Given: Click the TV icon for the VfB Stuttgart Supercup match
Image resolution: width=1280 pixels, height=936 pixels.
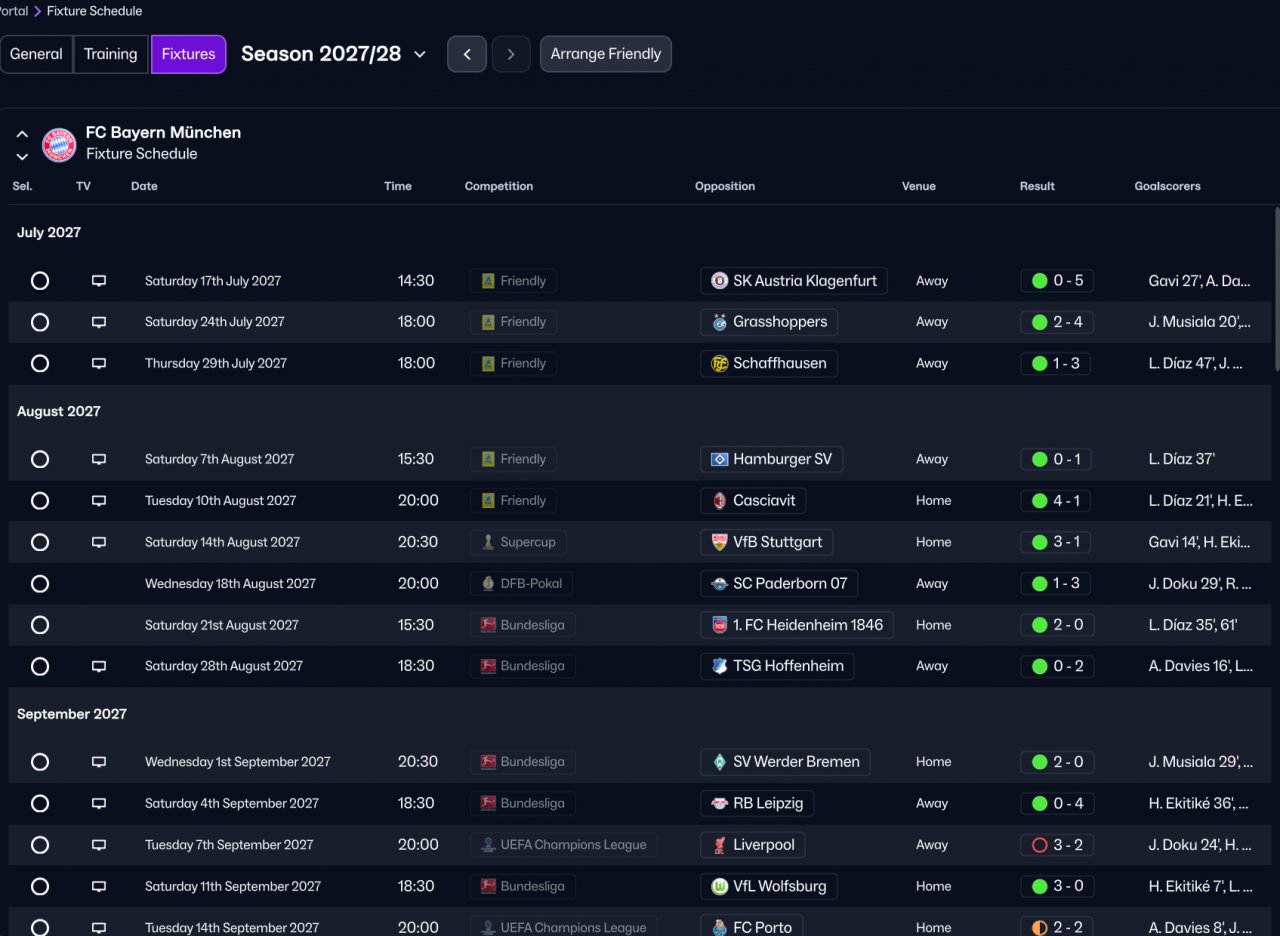Looking at the screenshot, I should coord(99,542).
